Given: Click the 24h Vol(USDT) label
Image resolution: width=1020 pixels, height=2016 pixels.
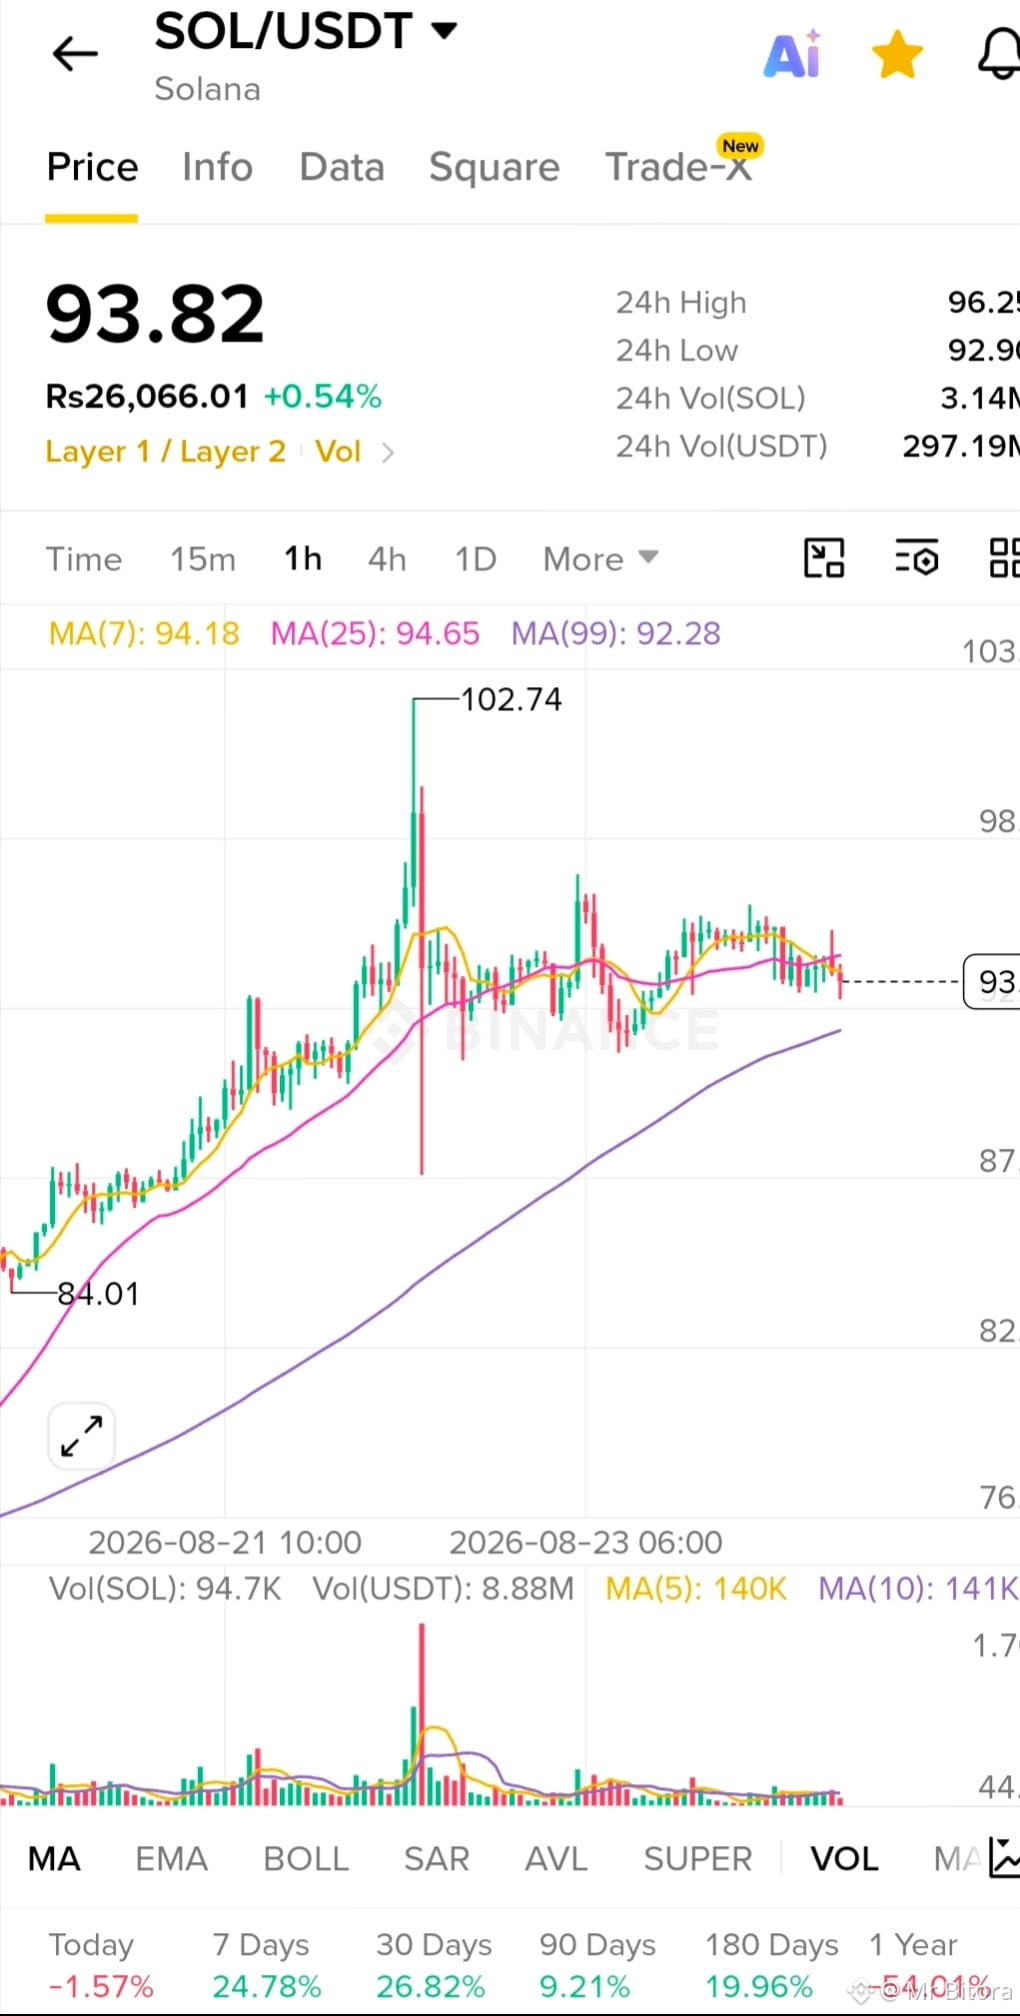Looking at the screenshot, I should tap(722, 446).
